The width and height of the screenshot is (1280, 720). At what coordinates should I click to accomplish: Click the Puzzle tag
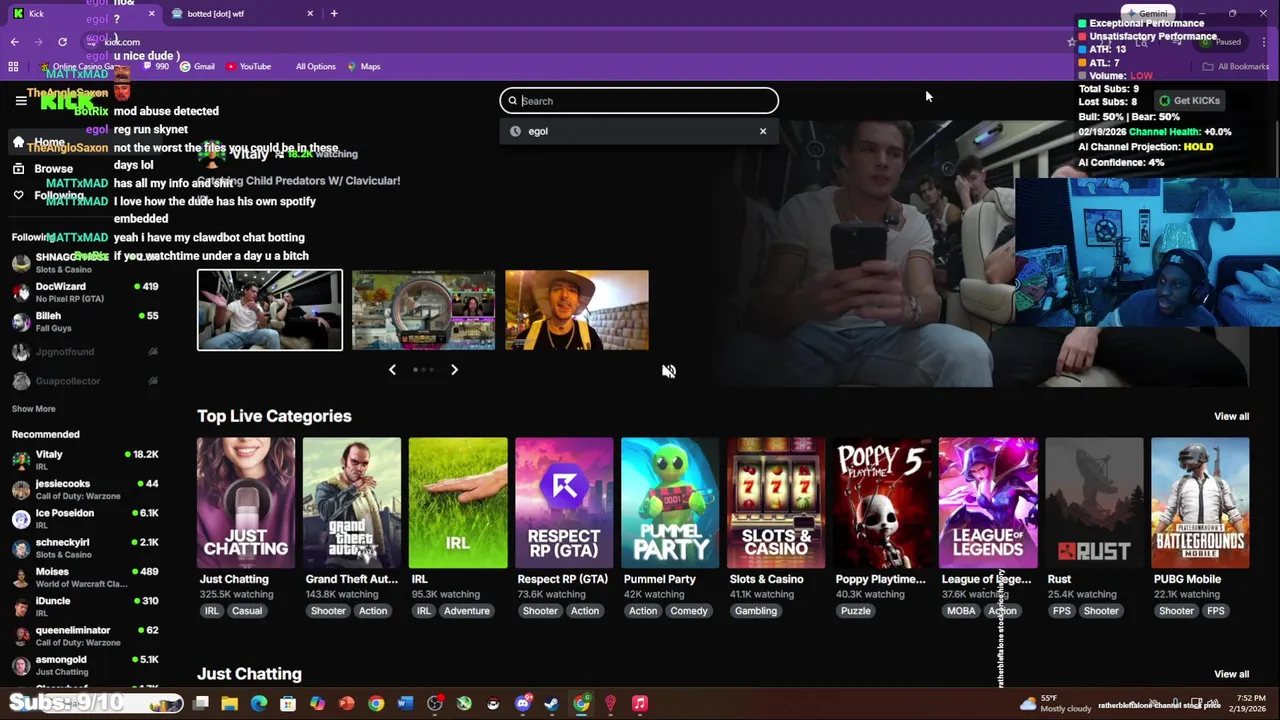pos(856,611)
